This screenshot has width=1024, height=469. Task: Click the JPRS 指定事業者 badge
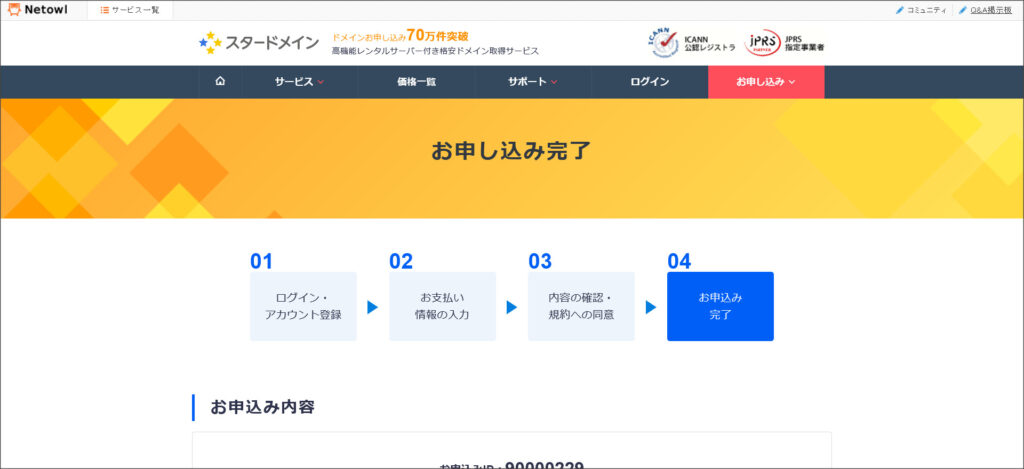784,43
